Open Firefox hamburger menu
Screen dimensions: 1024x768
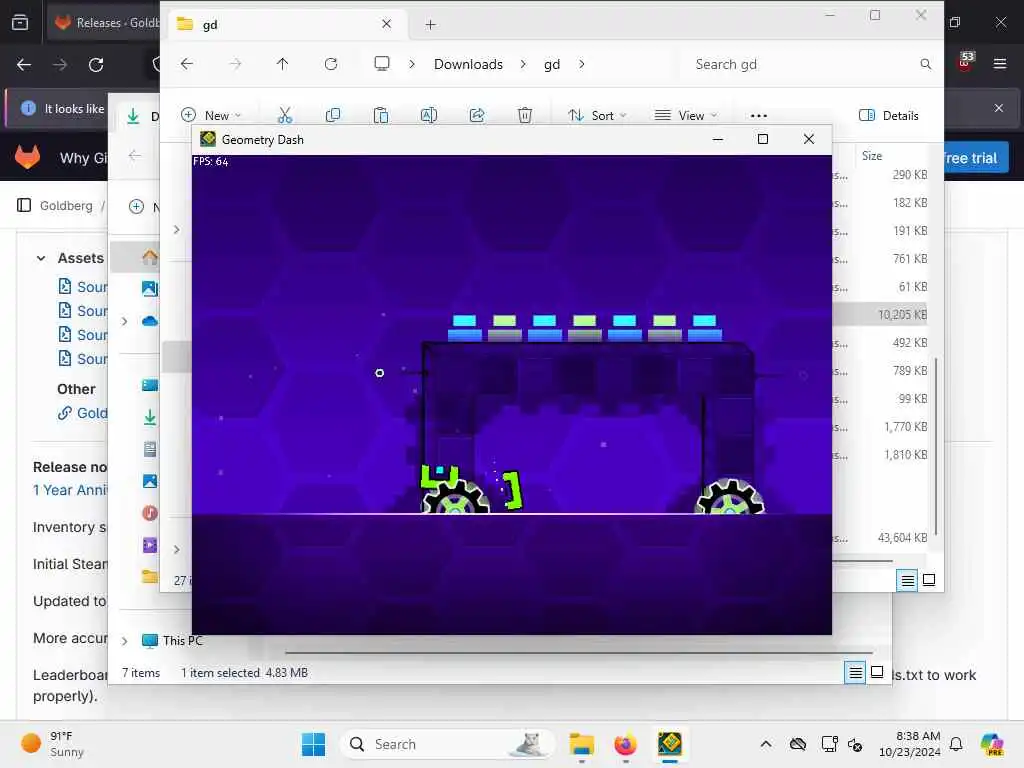pyautogui.click(x=999, y=64)
